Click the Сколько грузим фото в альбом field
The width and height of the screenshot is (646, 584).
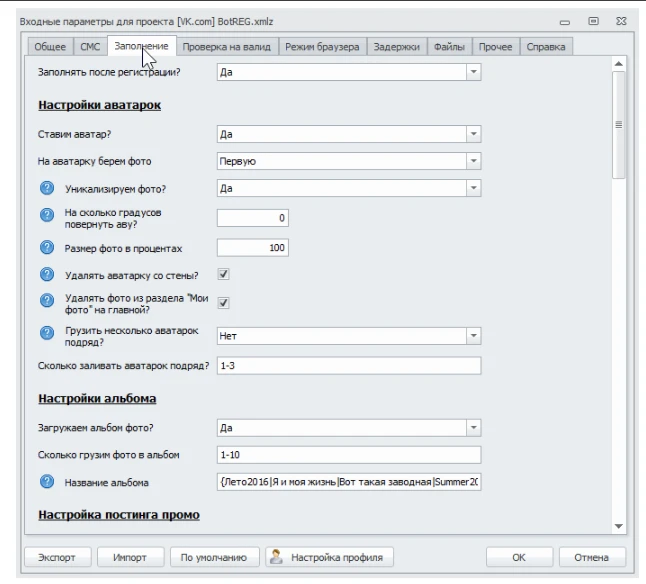[349, 455]
